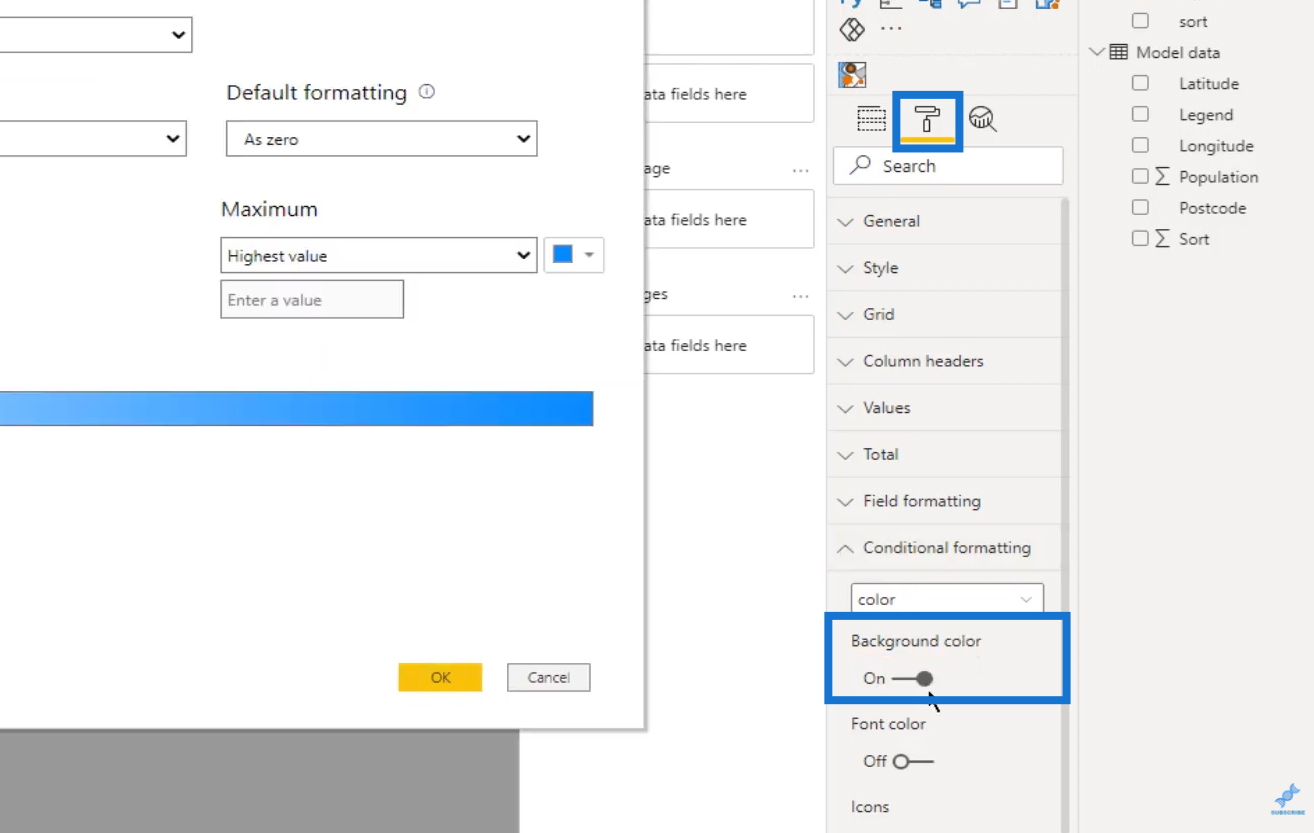Click the format pane Search box
The height and width of the screenshot is (833, 1314).
[948, 166]
